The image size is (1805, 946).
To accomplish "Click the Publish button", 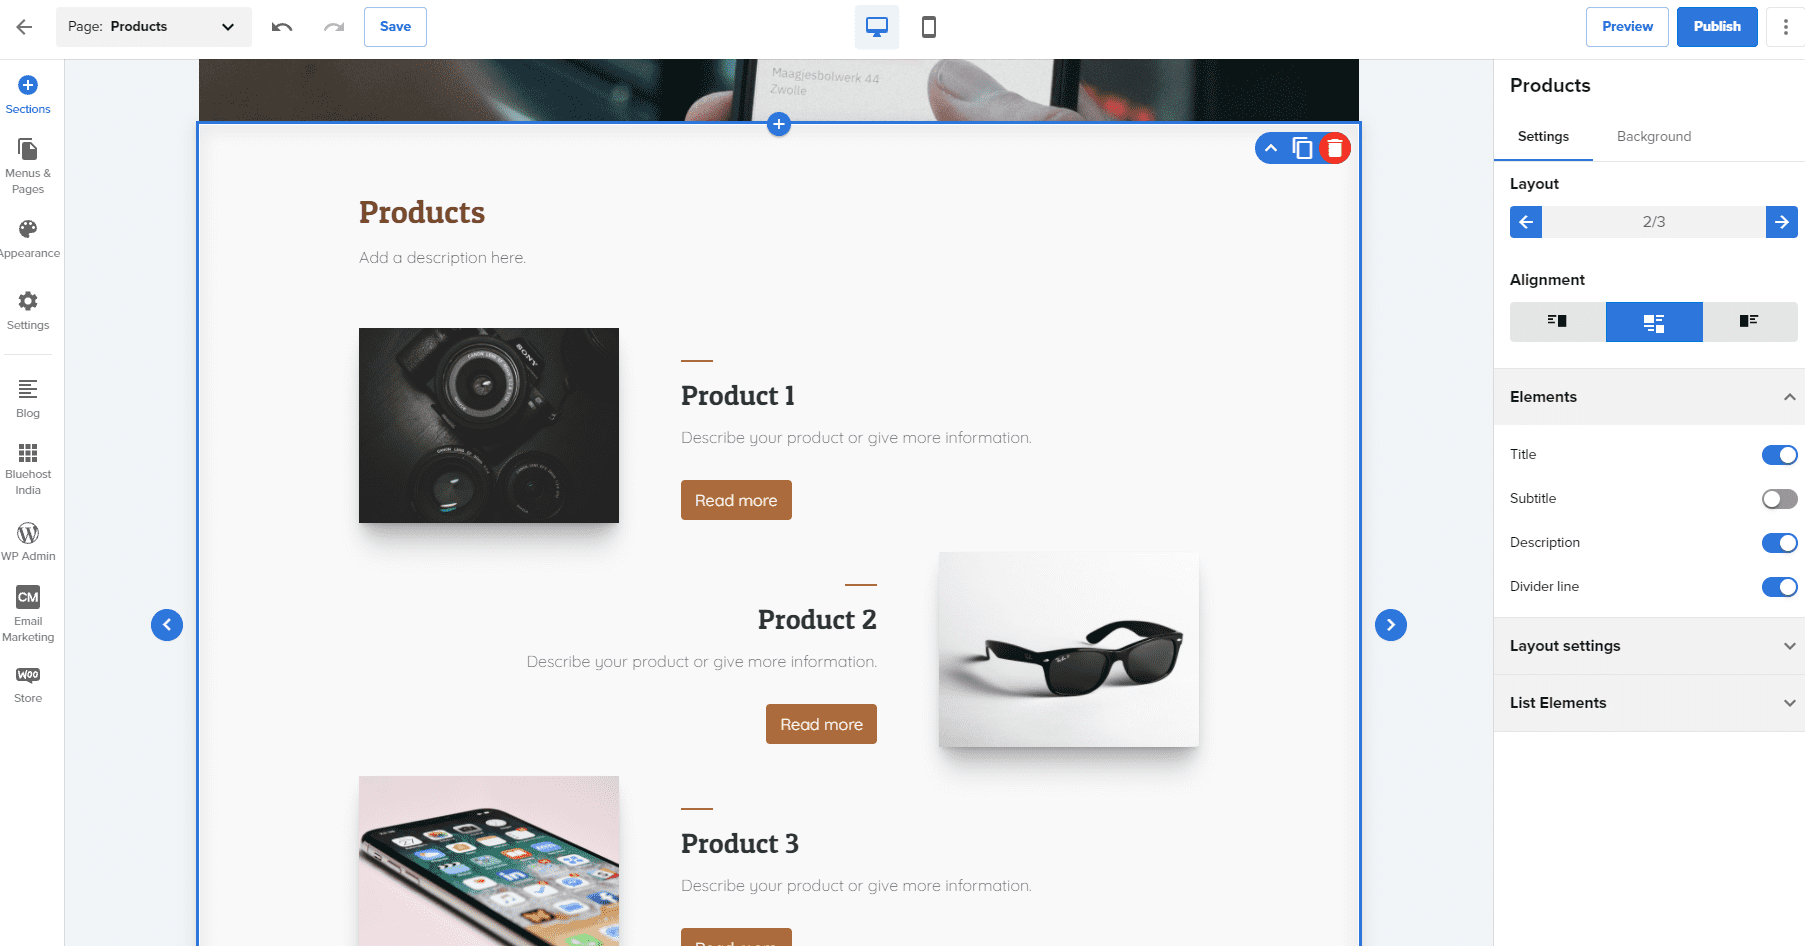I will (1717, 27).
